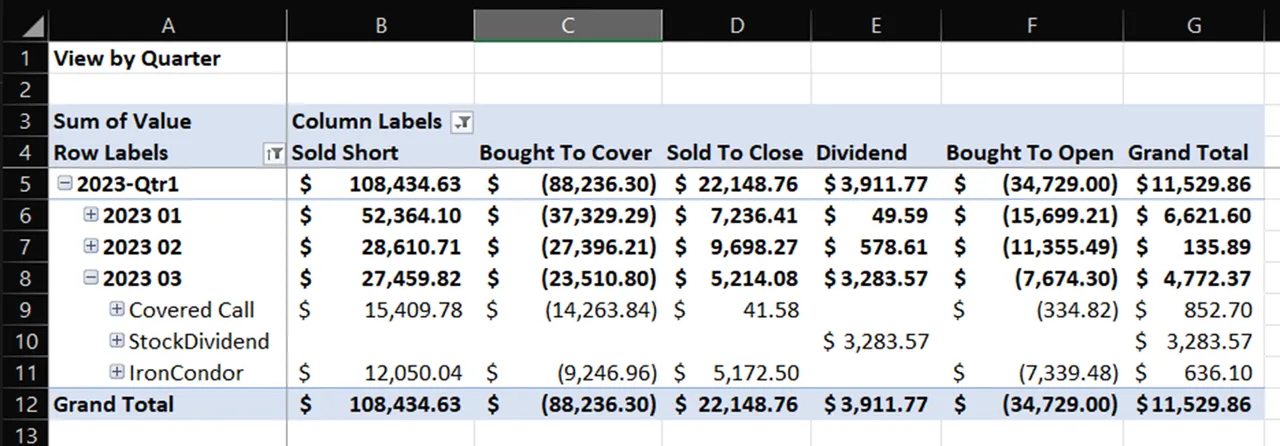
Task: Select the 28,610.71 cell
Action: [x=381, y=247]
